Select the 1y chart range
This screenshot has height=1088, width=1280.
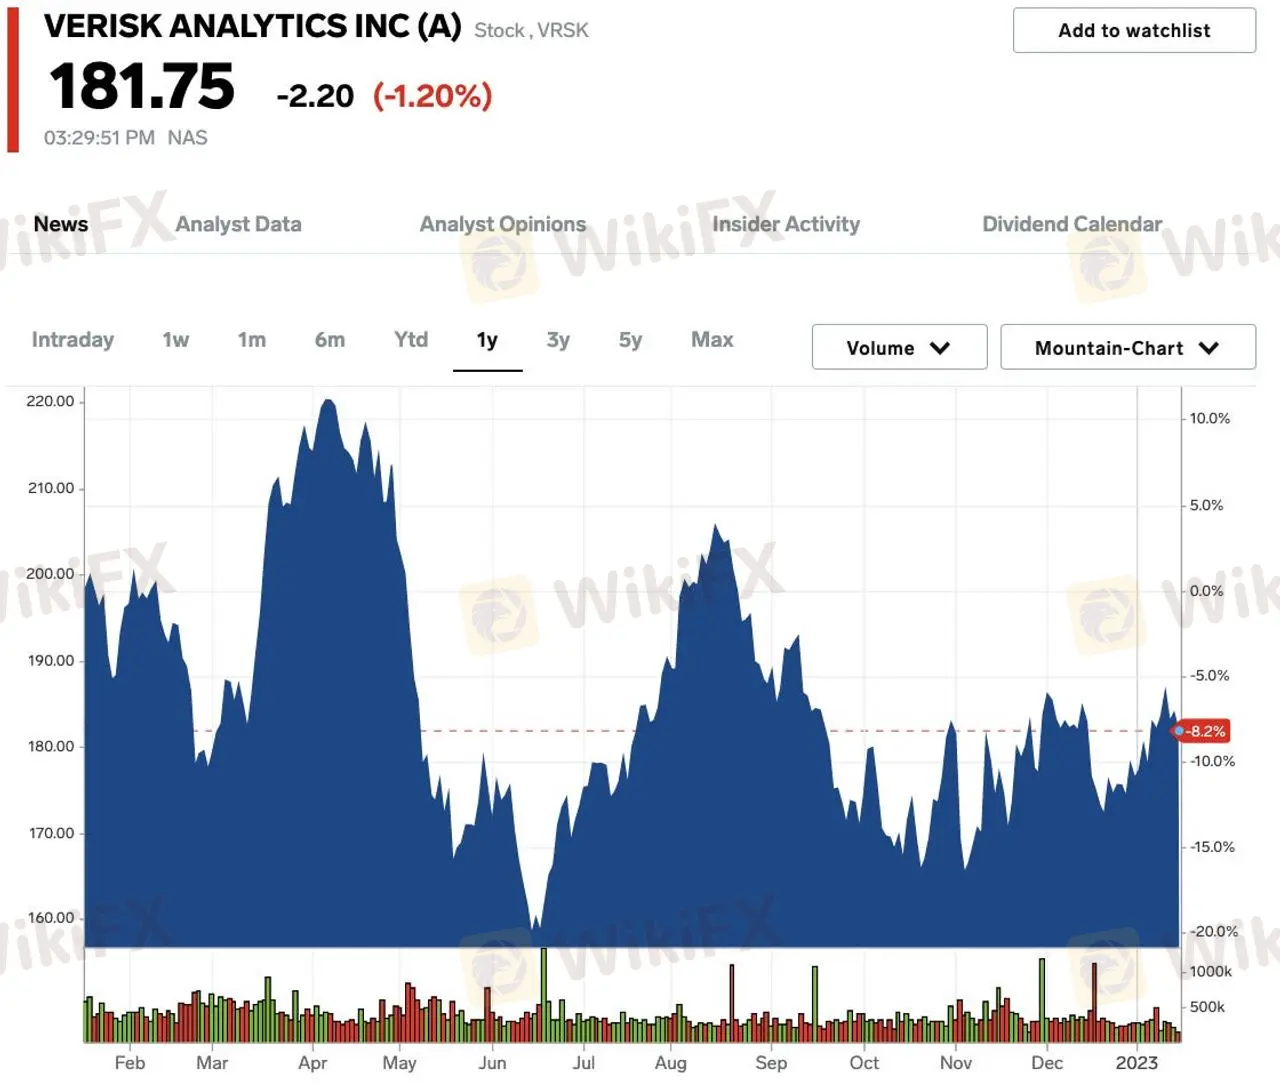point(487,340)
